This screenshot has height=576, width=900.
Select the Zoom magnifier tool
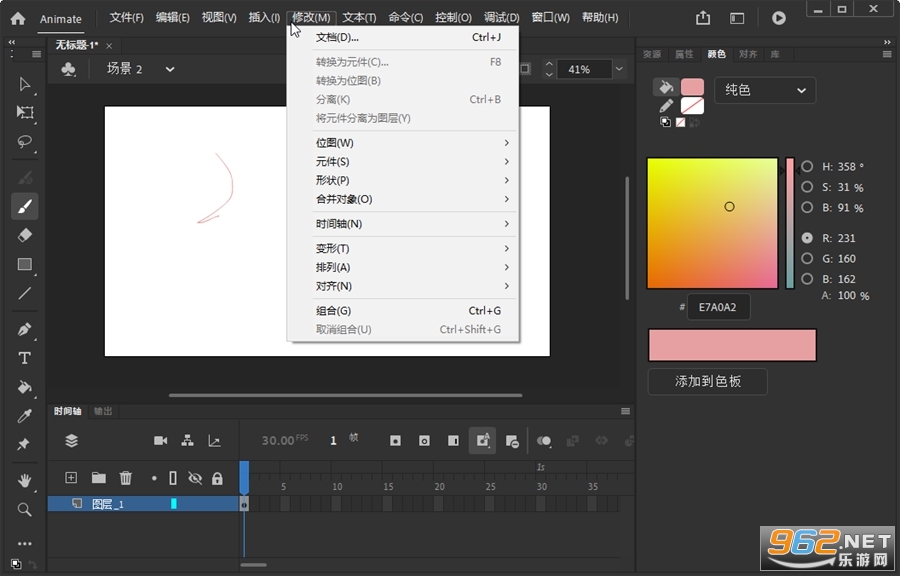[24, 509]
